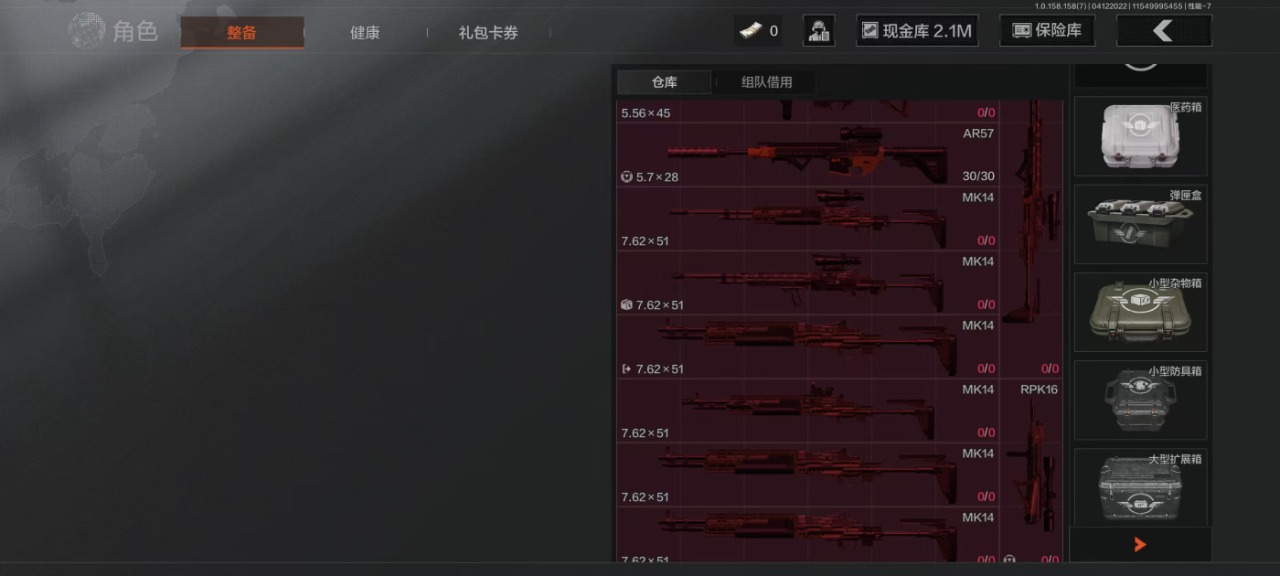Click the back arrow button
1280x576 pixels.
click(1163, 31)
